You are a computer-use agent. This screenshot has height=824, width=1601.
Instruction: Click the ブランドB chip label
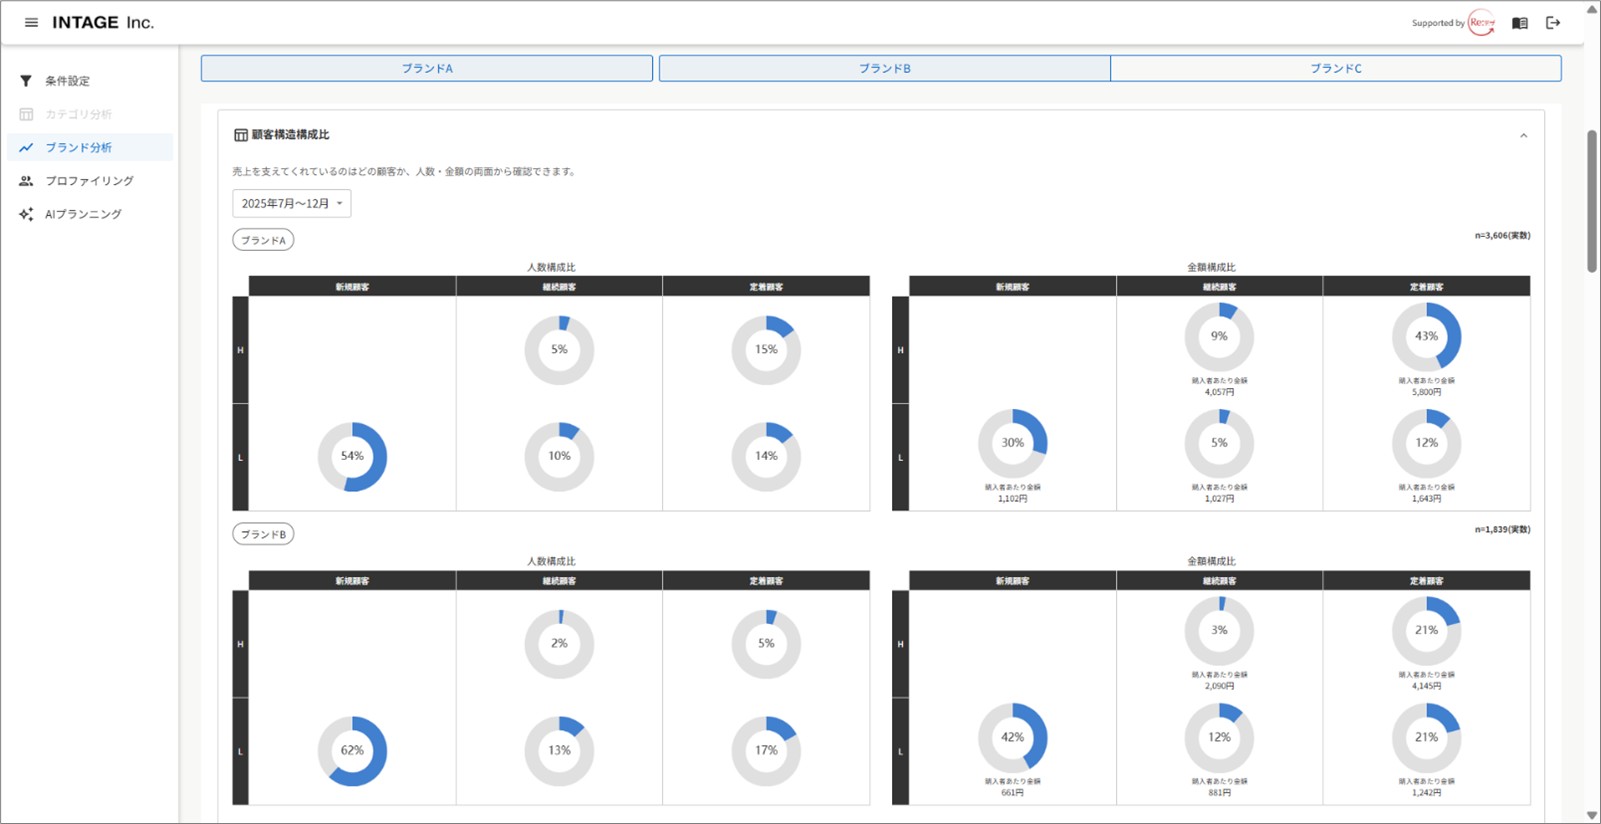[263, 534]
